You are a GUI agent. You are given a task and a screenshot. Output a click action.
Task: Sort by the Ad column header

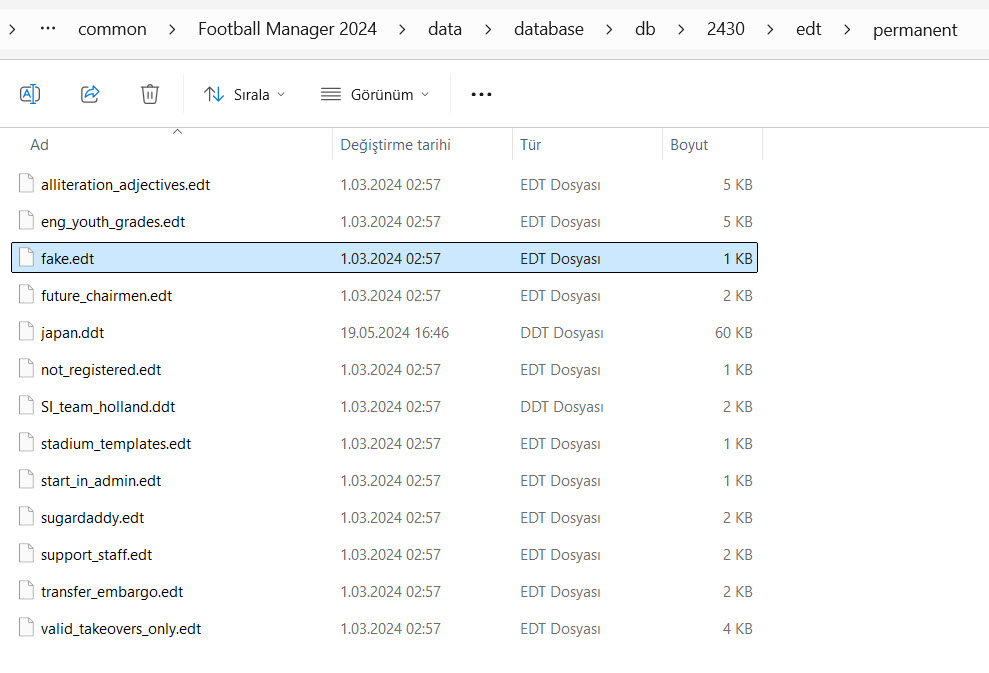[40, 145]
